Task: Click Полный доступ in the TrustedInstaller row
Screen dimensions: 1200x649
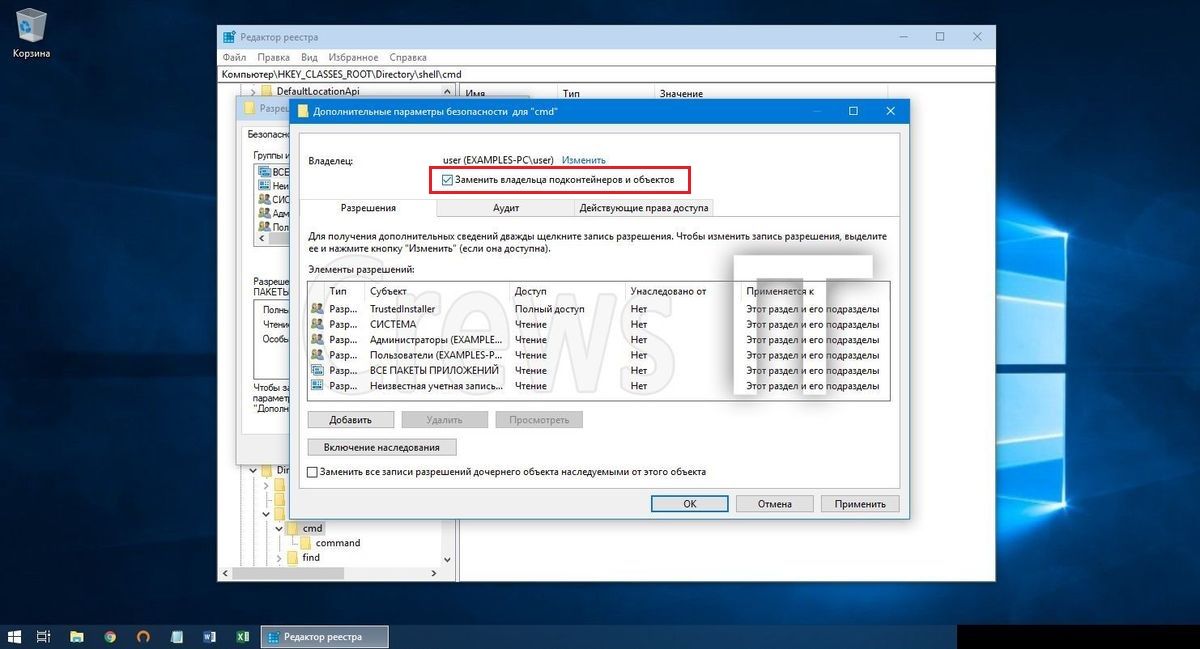Action: [x=549, y=309]
